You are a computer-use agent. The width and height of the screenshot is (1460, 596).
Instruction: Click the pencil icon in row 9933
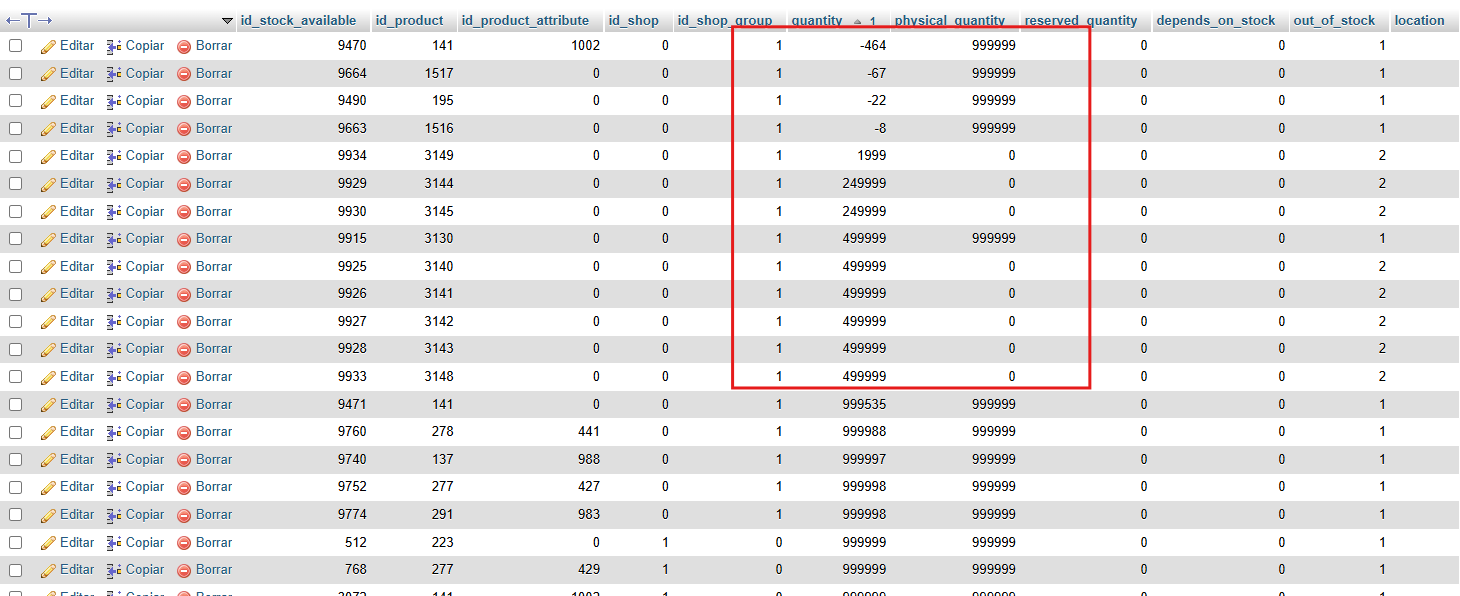pyautogui.click(x=48, y=377)
